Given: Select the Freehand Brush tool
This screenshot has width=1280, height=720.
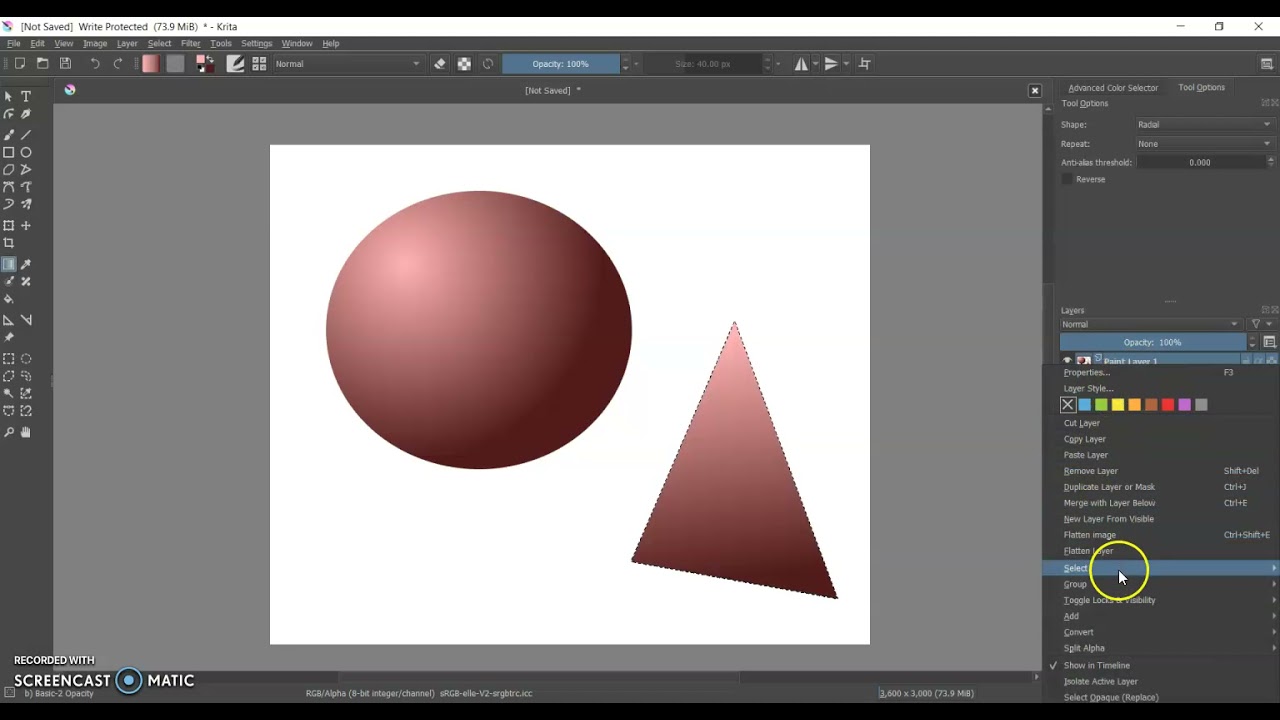Looking at the screenshot, I should [x=9, y=134].
